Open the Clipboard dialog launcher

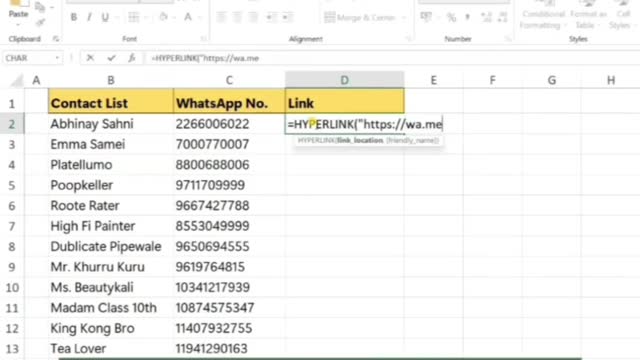[56, 39]
